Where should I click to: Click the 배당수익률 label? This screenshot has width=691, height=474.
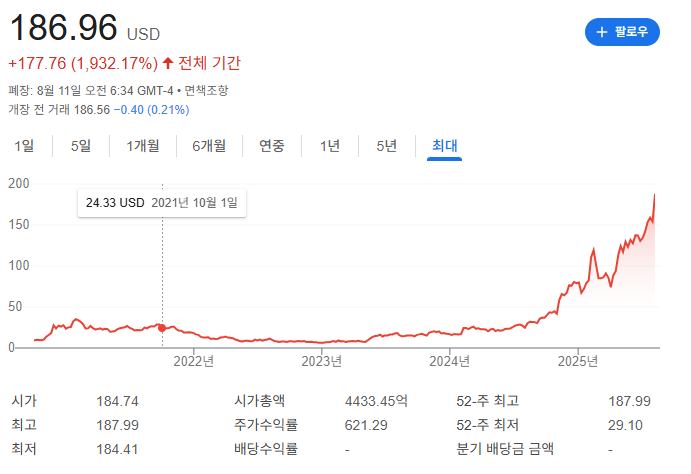tap(266, 449)
